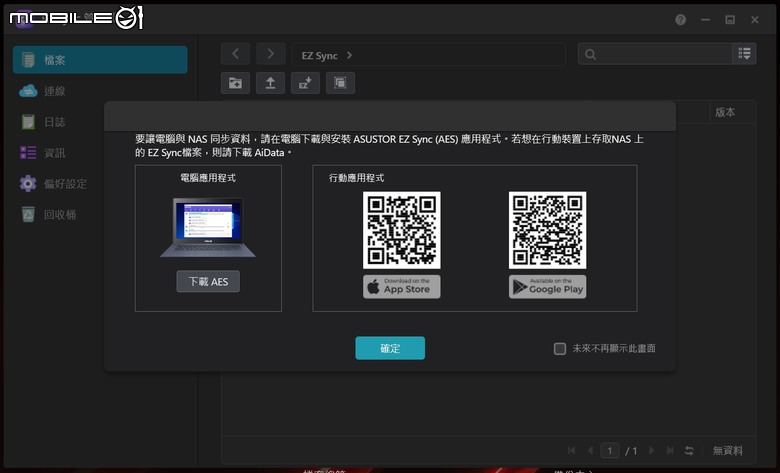The height and width of the screenshot is (473, 780).
Task: Open the list view options dropdown
Action: click(744, 54)
